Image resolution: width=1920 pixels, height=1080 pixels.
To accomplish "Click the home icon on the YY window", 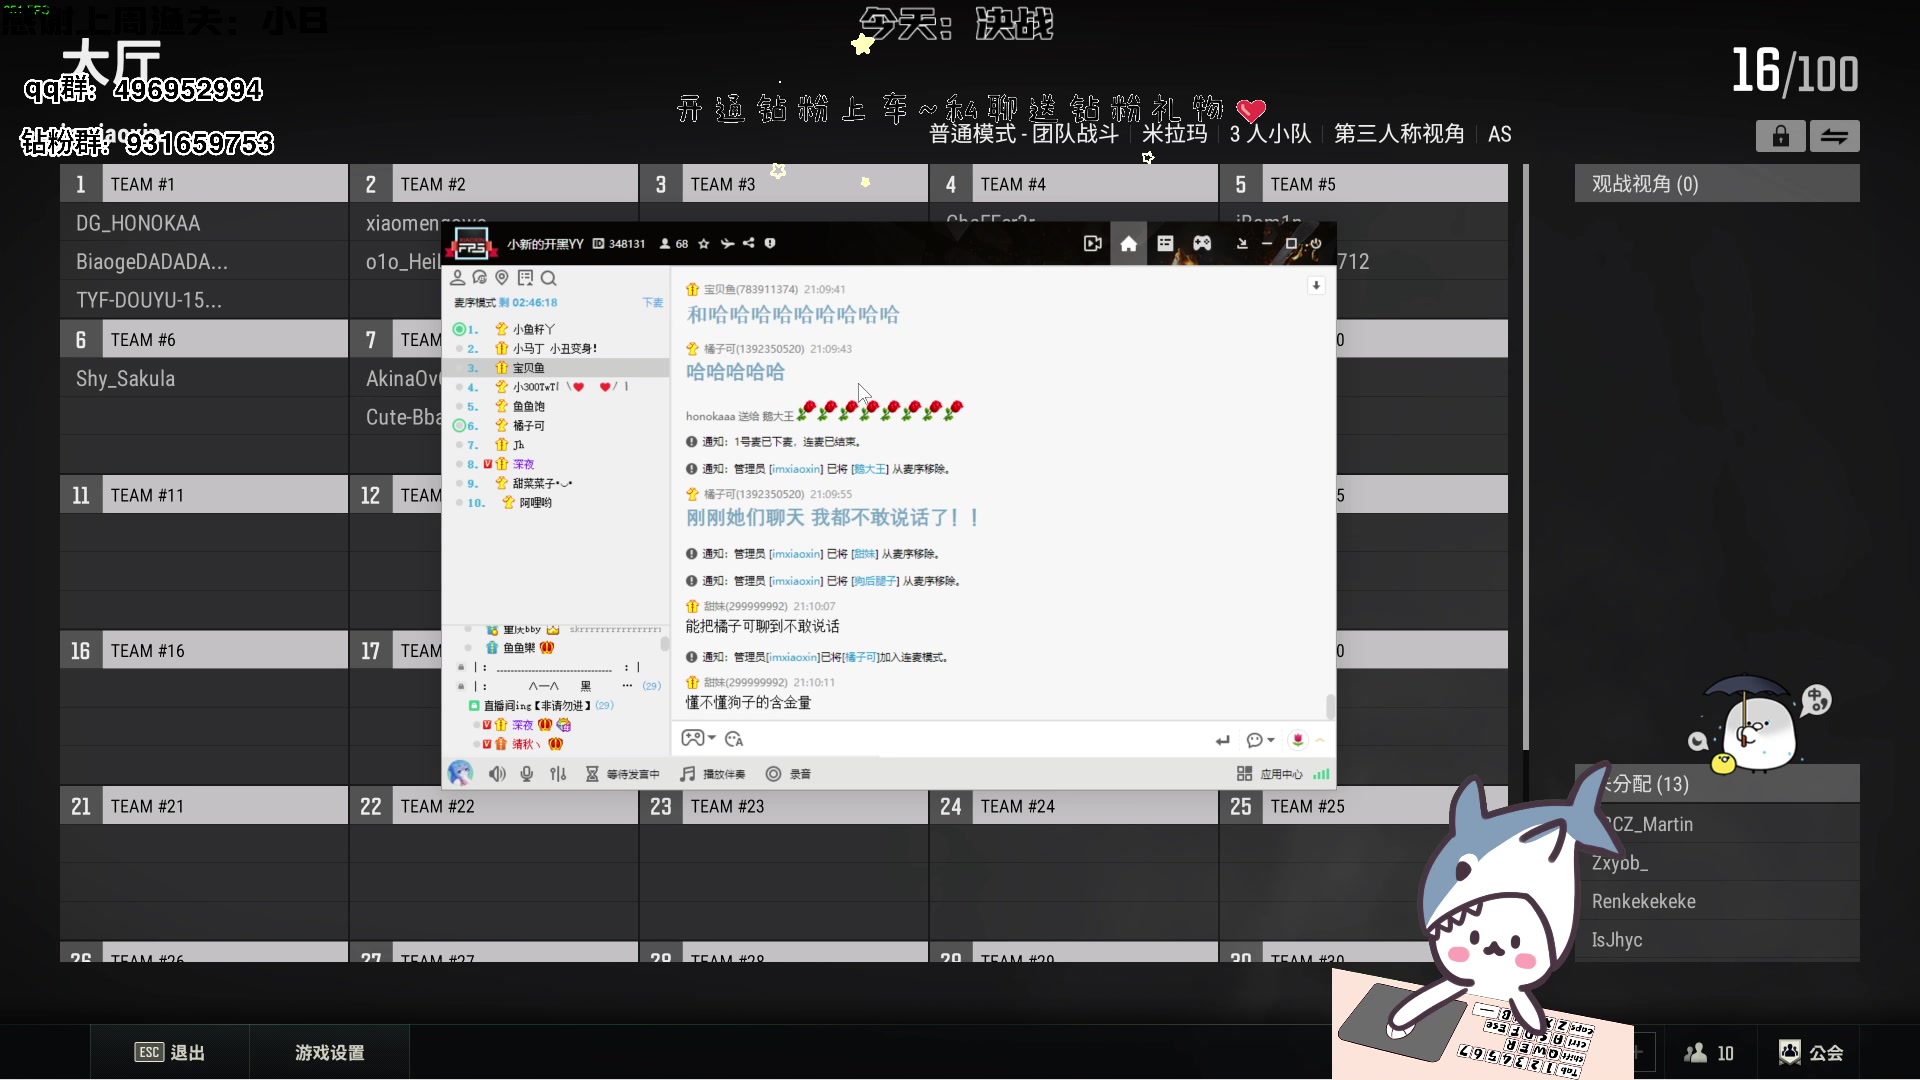I will (1129, 243).
